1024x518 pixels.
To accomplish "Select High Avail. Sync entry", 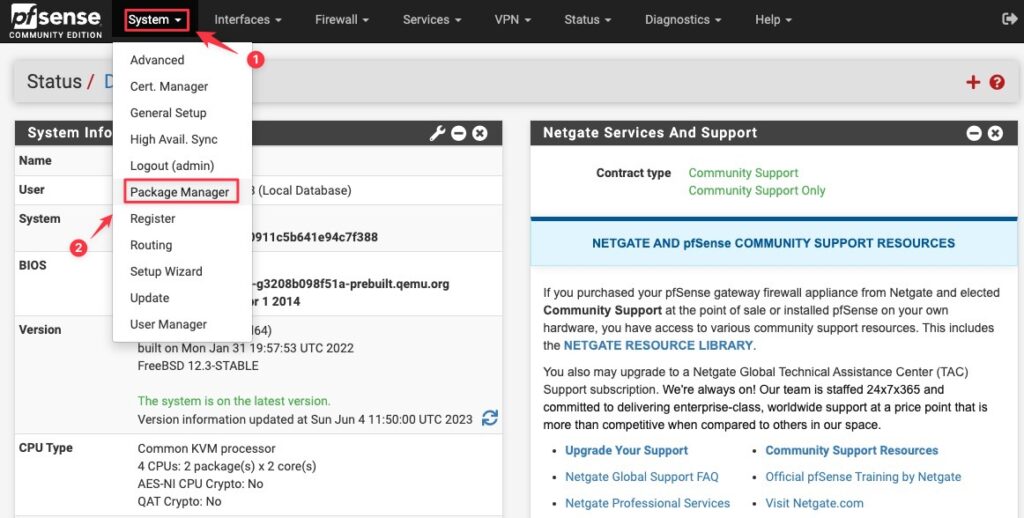I will coord(174,139).
